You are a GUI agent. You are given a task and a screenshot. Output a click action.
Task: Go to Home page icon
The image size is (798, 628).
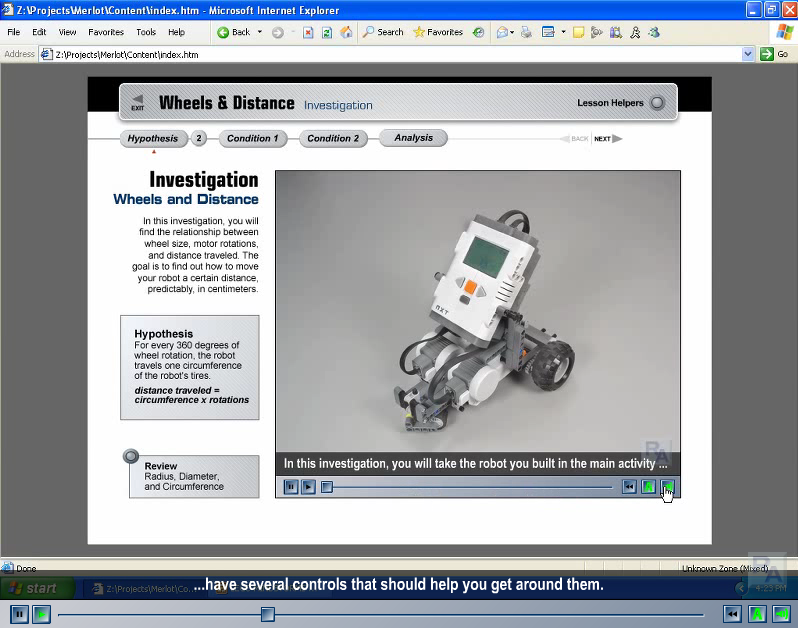346,33
